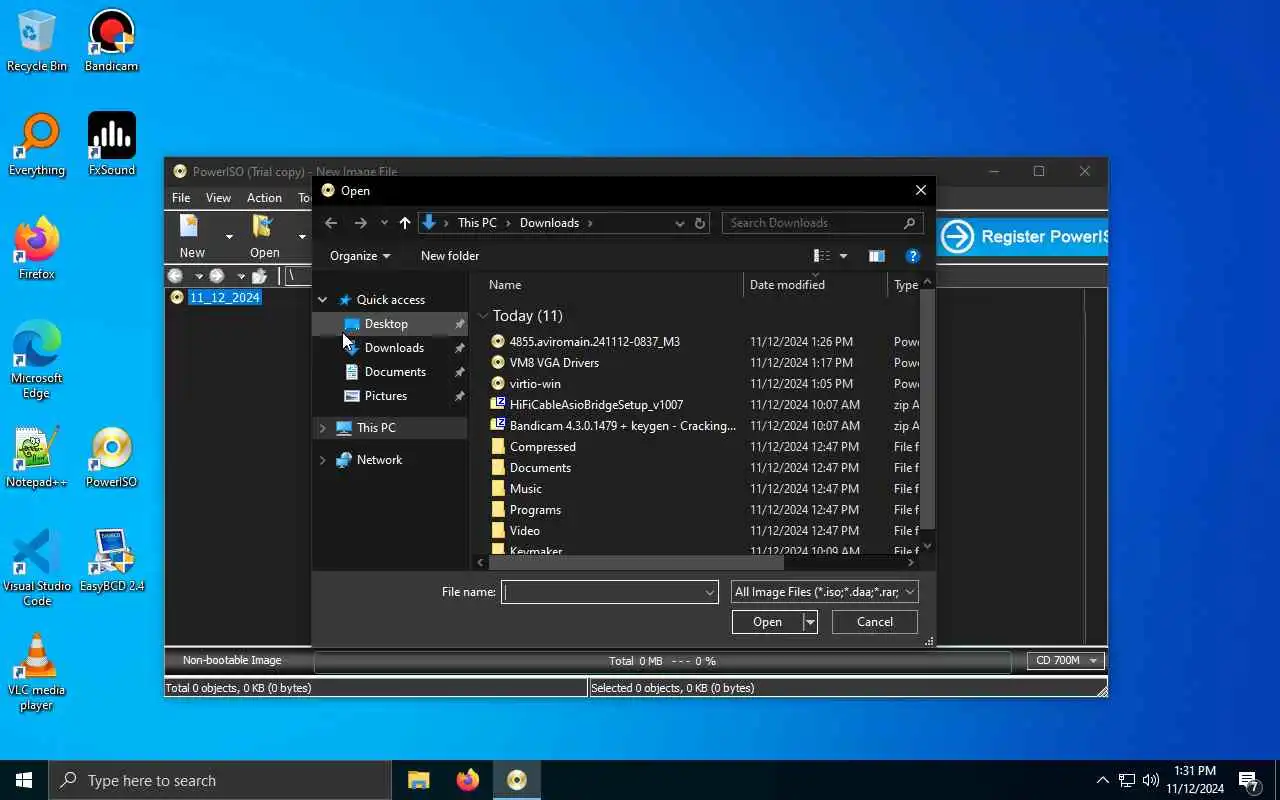The width and height of the screenshot is (1280, 800).
Task: Open the file type filter All Image Files
Action: [825, 592]
